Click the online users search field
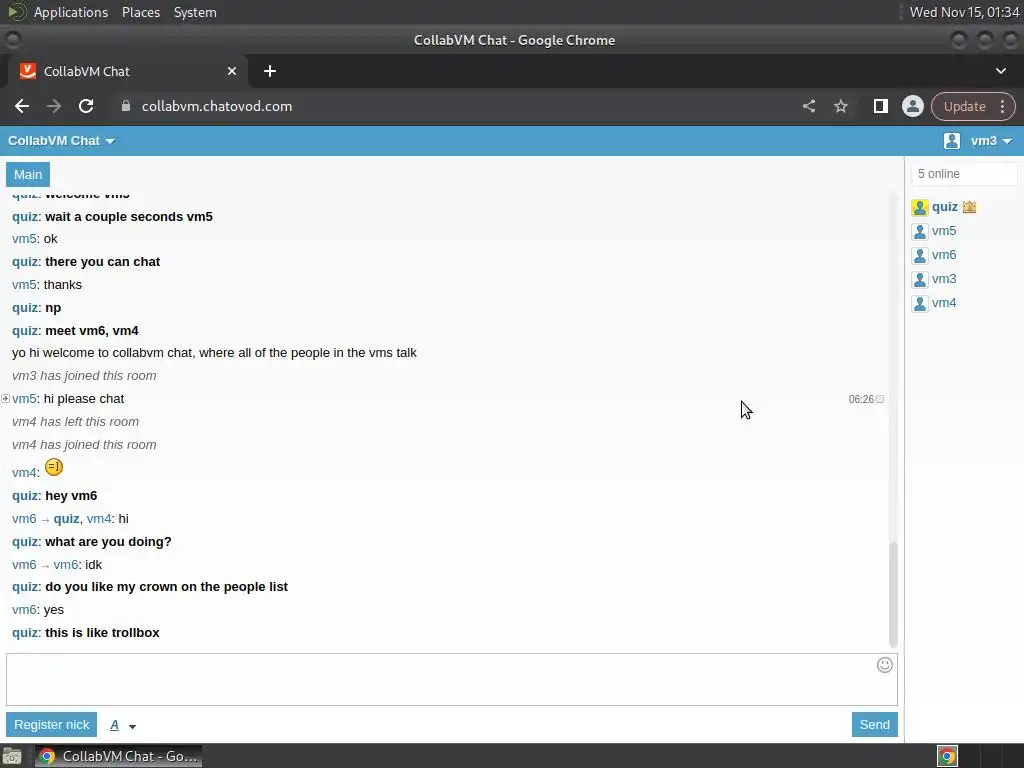The image size is (1024, 768). tap(964, 174)
